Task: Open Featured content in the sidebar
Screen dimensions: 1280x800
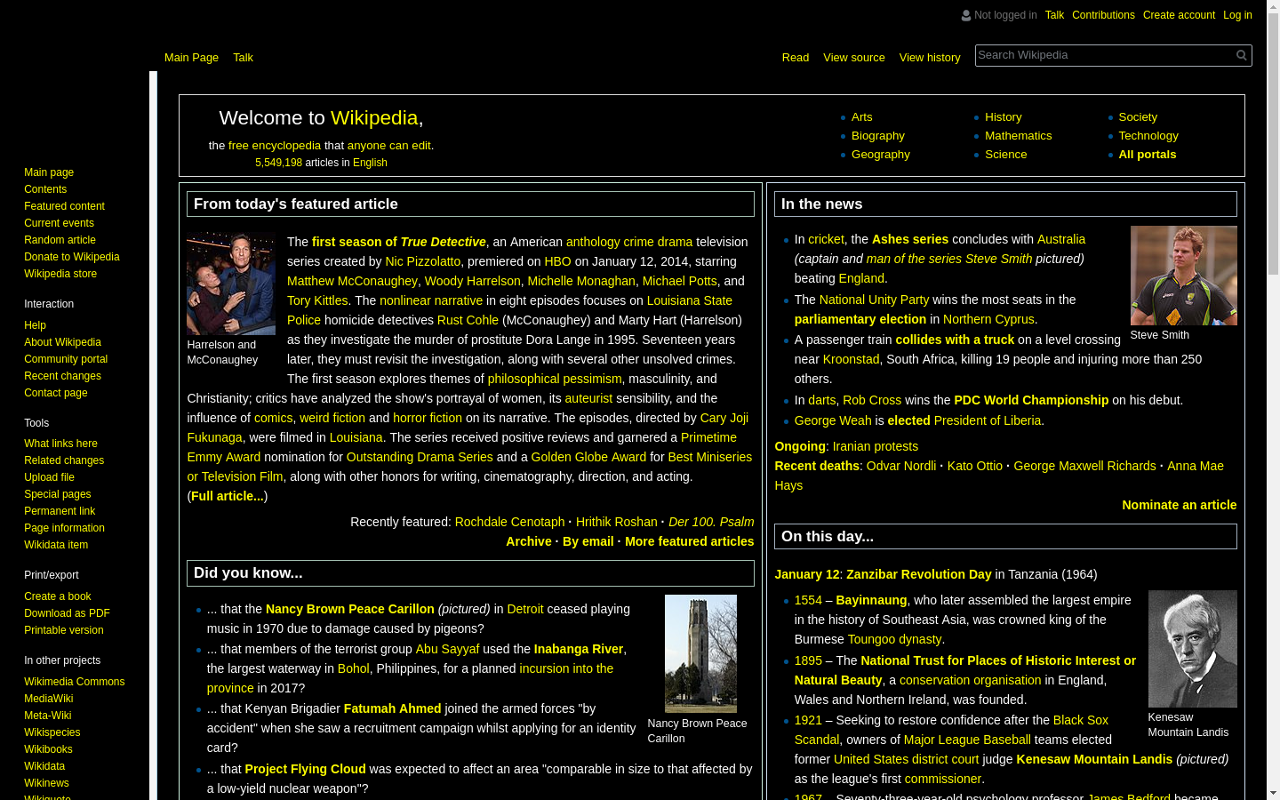Action: coord(64,206)
